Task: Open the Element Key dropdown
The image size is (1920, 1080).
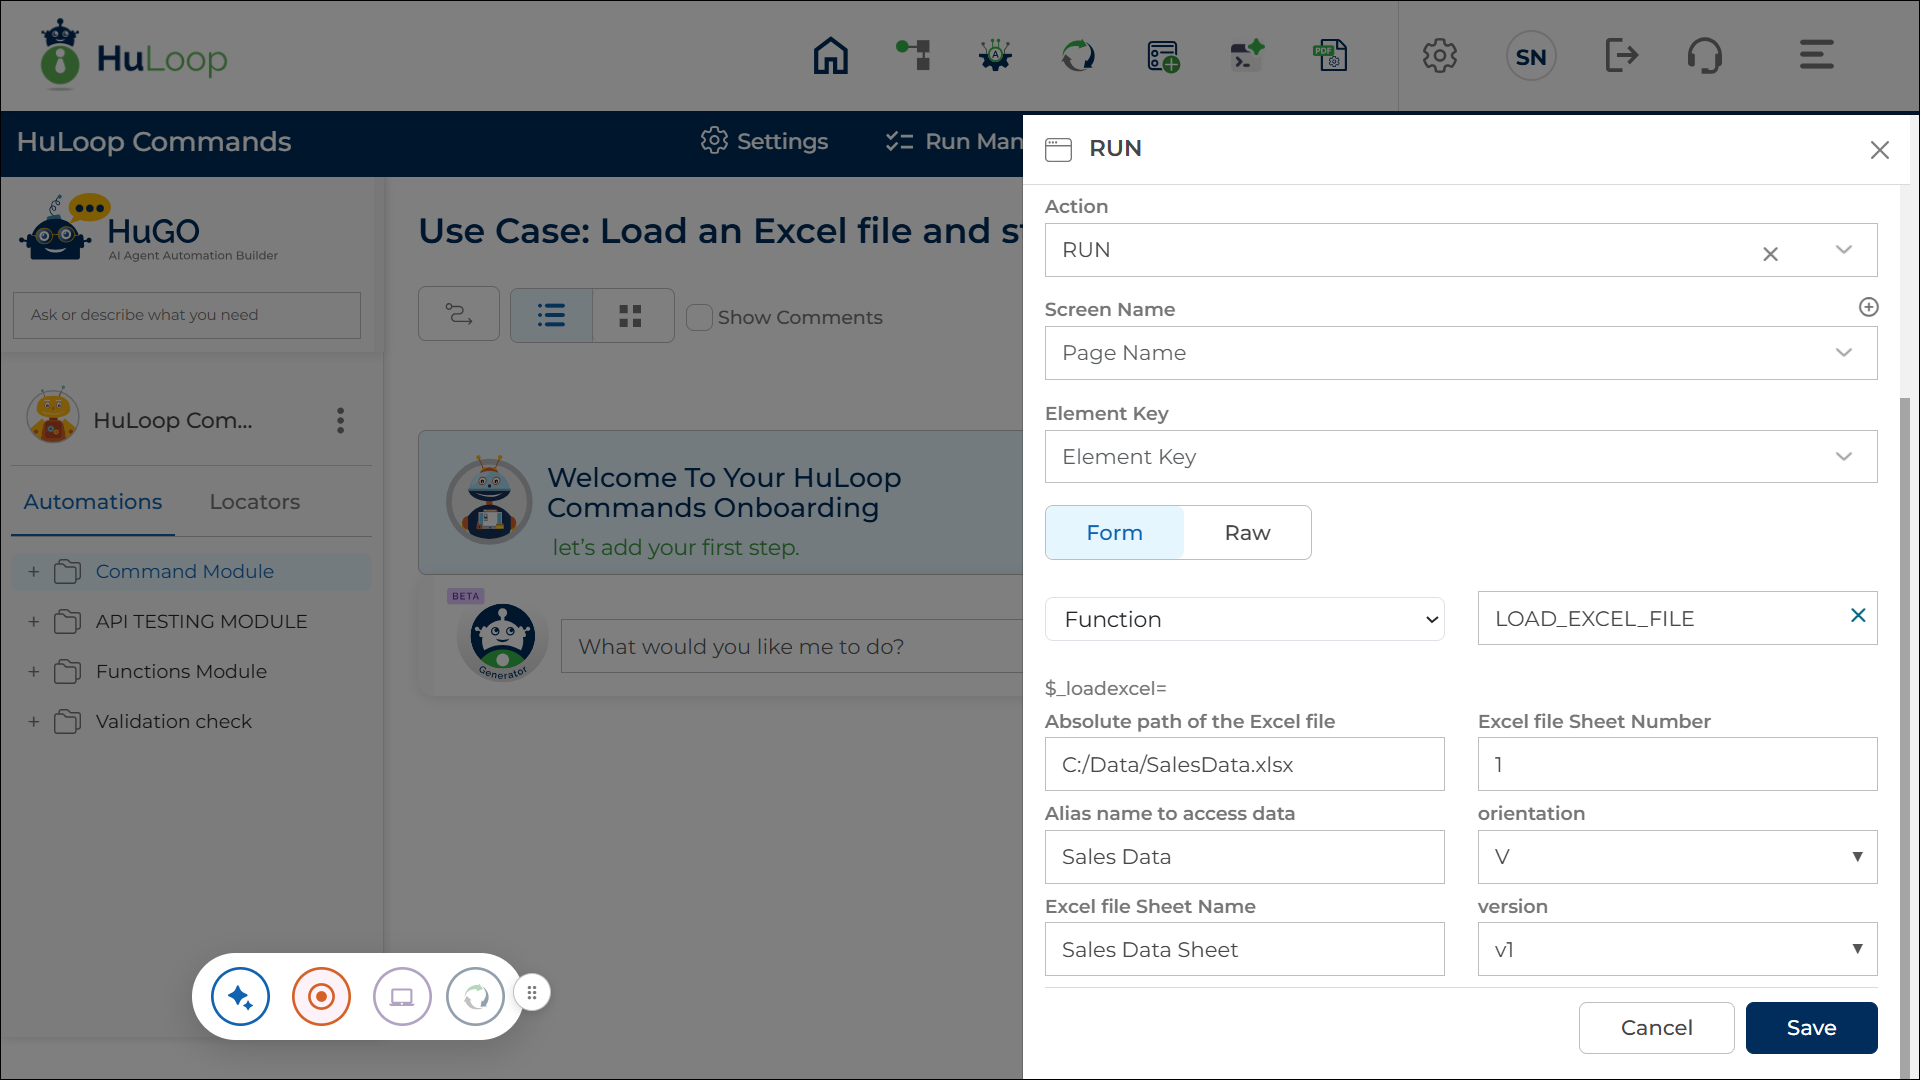Action: [1461, 457]
